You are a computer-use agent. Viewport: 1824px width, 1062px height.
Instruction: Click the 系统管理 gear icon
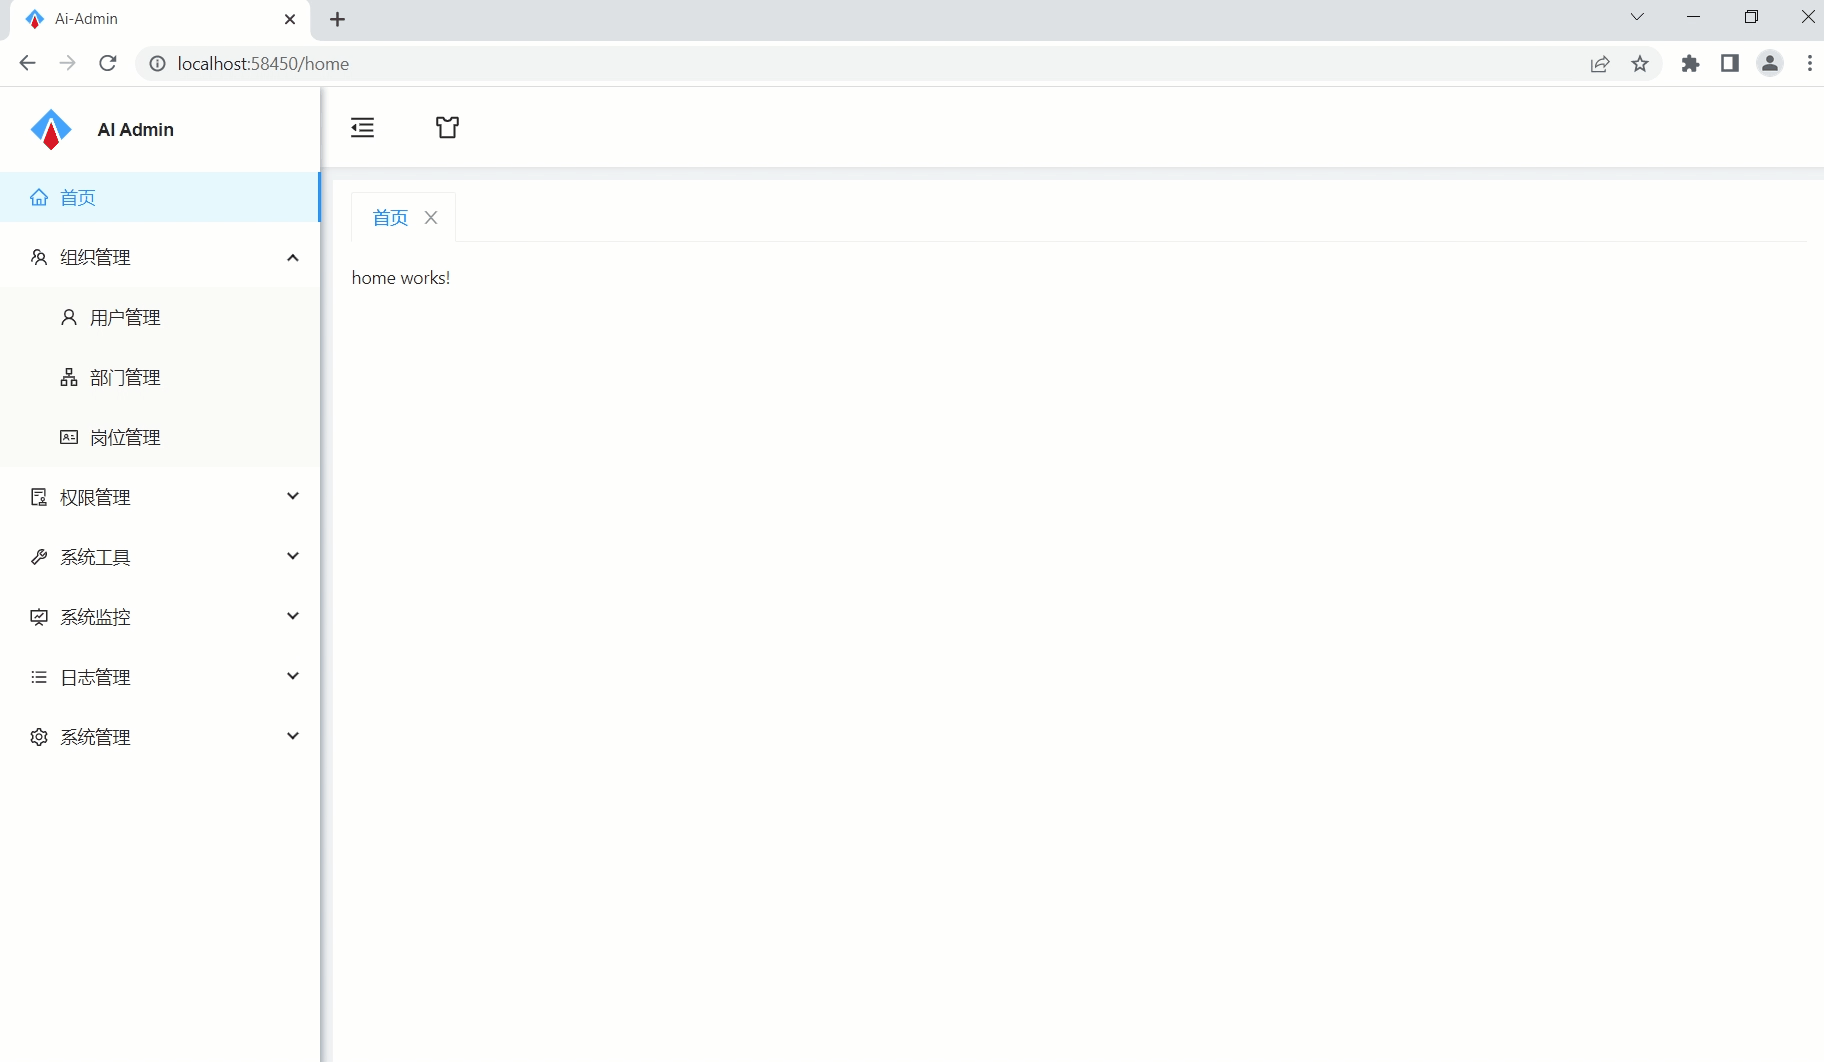(39, 737)
